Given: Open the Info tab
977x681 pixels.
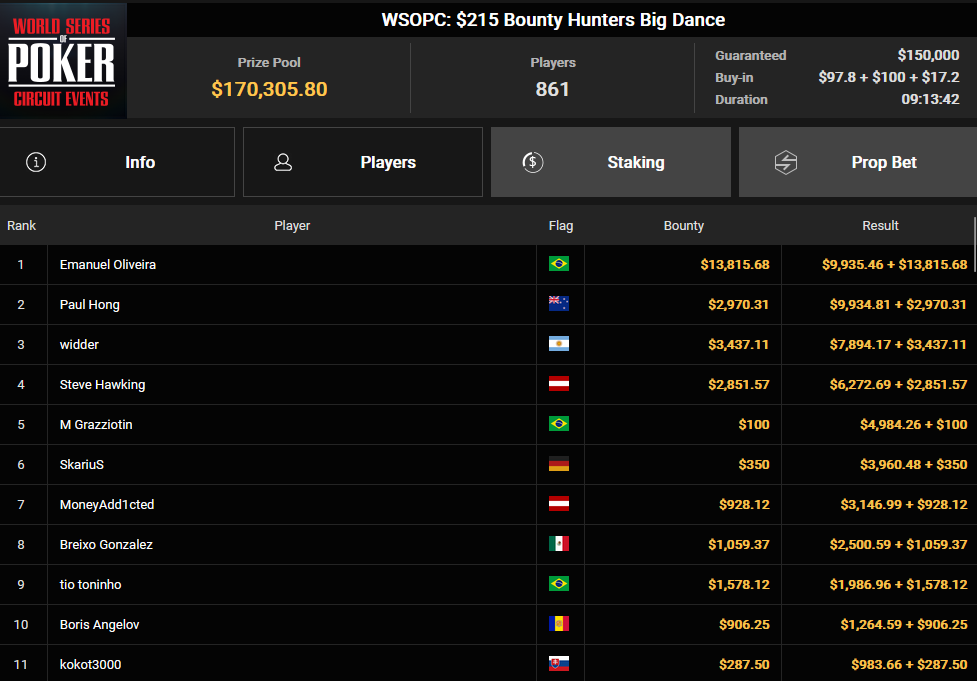Looking at the screenshot, I should coord(117,162).
